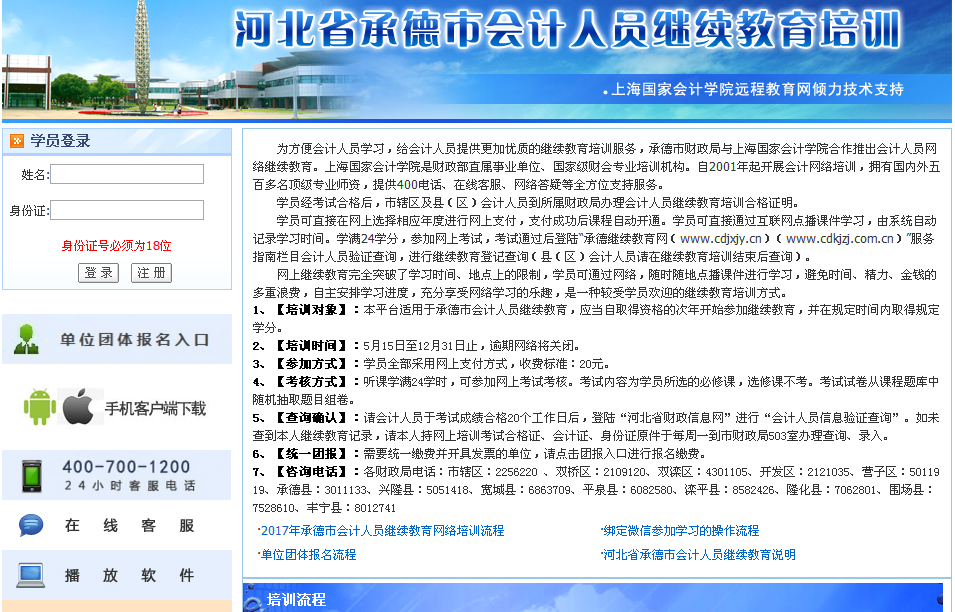
Task: Click the group registration person icon
Action: (28, 339)
